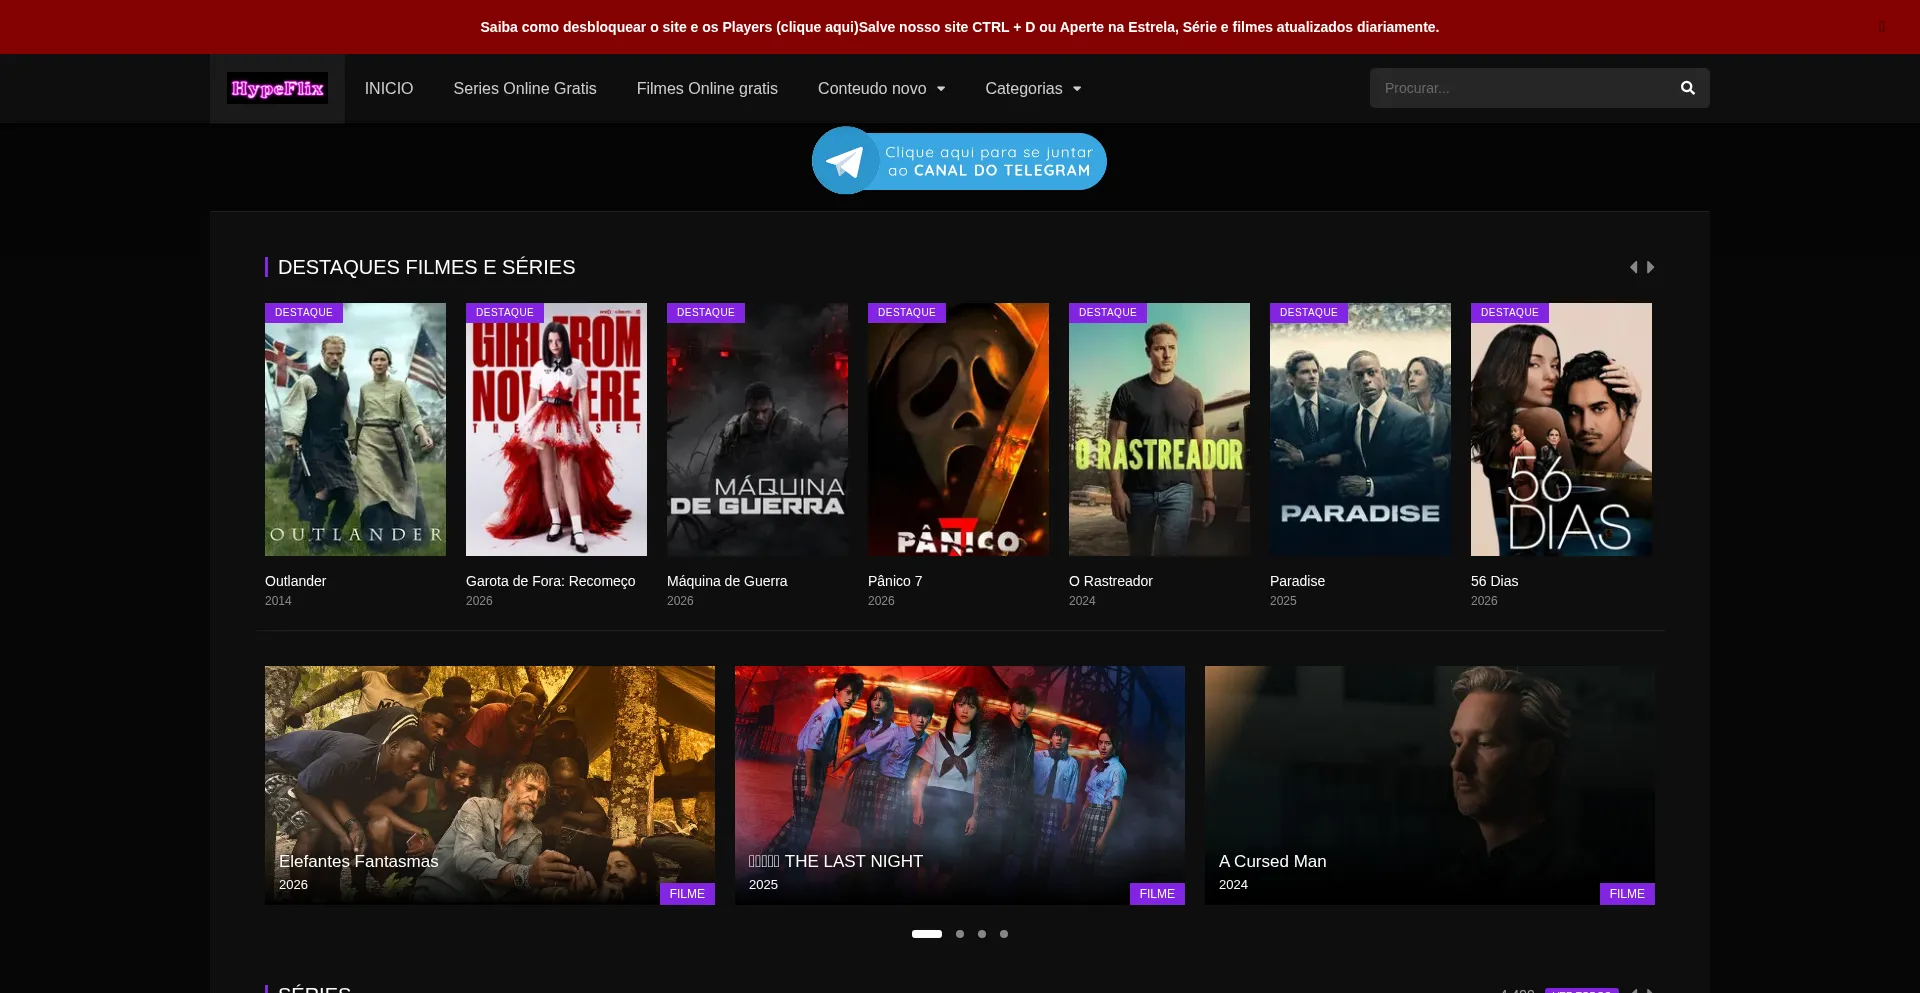Go to next Destaques carousel arrow

click(x=1650, y=267)
